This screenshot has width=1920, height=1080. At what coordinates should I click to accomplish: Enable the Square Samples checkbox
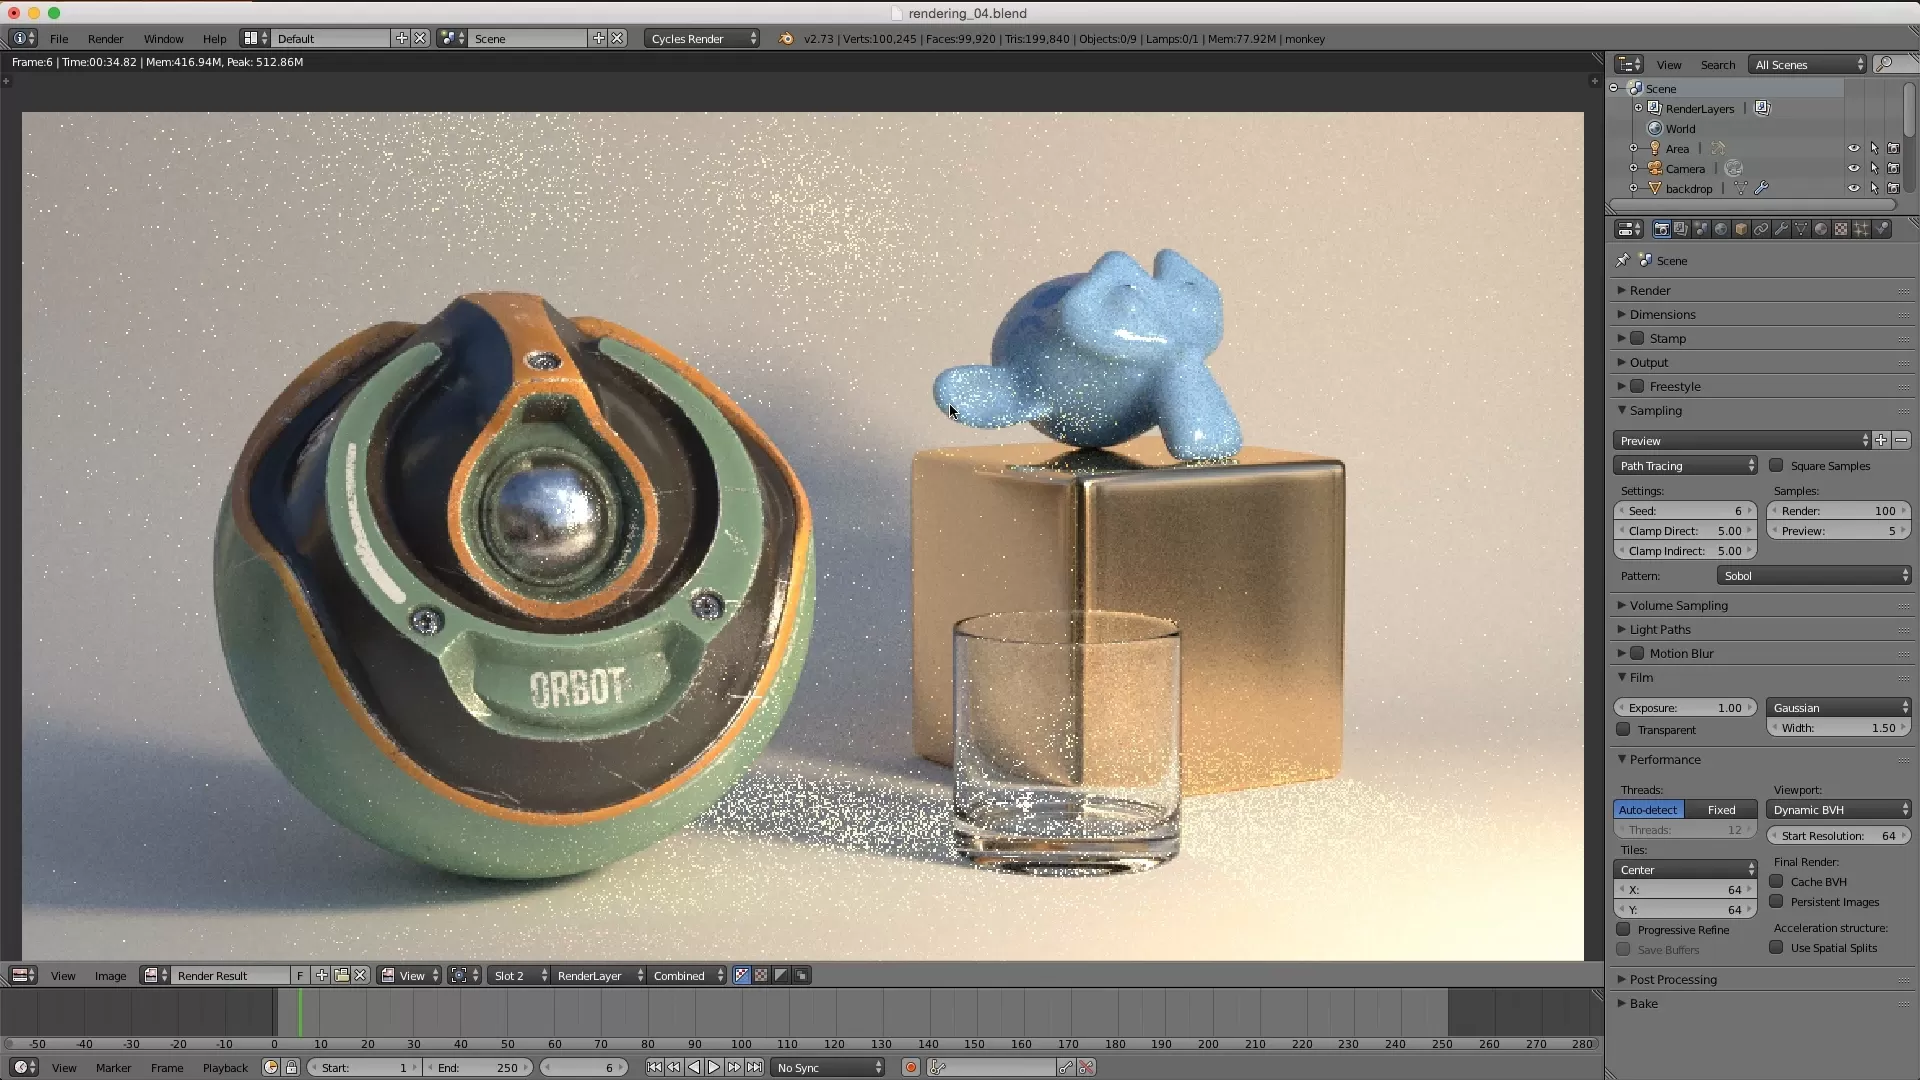coord(1776,465)
